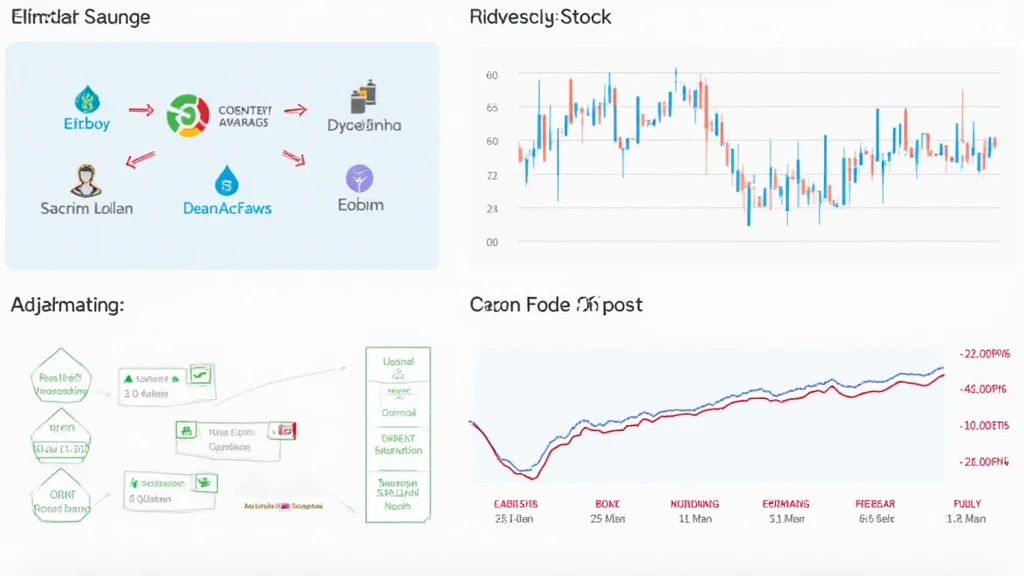Select the Dyceinha buildings icon
Screen dimensions: 1024x576
[x=362, y=100]
